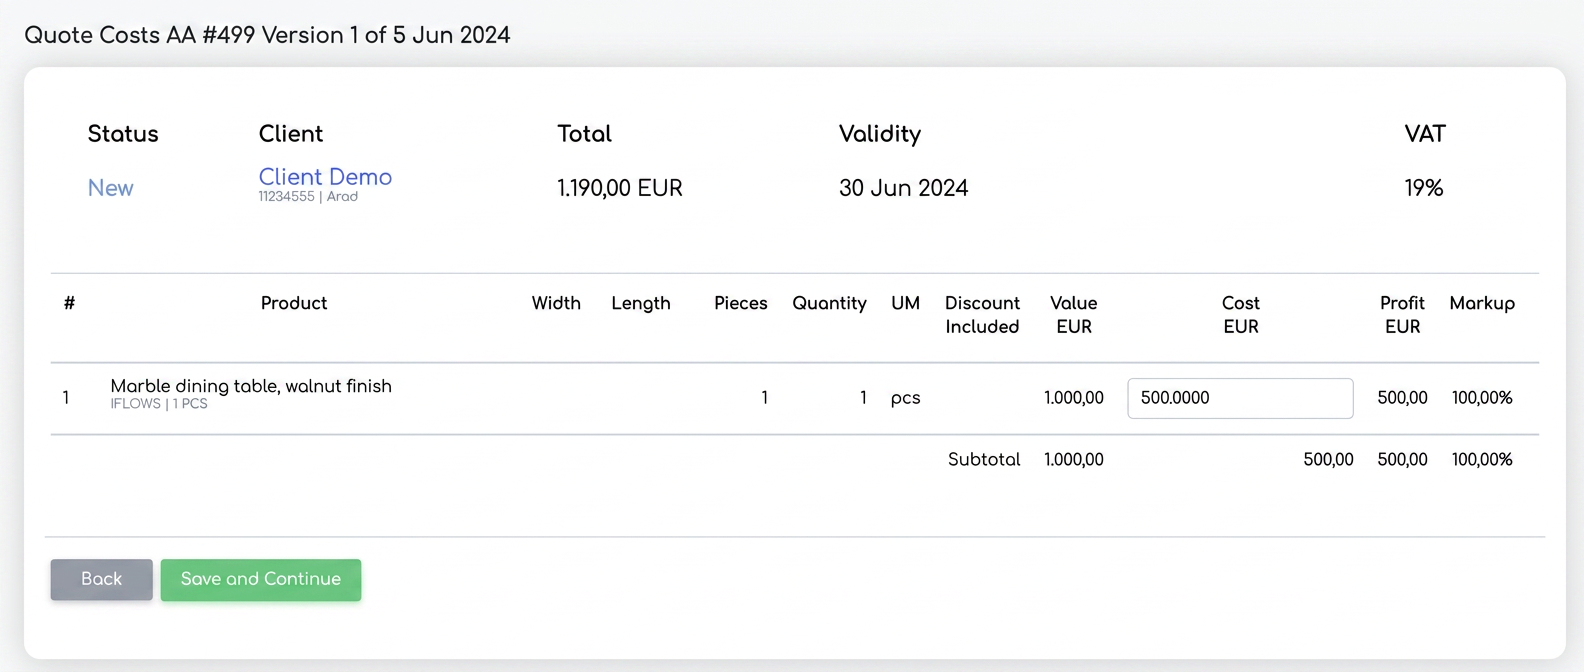This screenshot has height=672, width=1584.
Task: Edit the Cost EUR input field
Action: point(1240,398)
